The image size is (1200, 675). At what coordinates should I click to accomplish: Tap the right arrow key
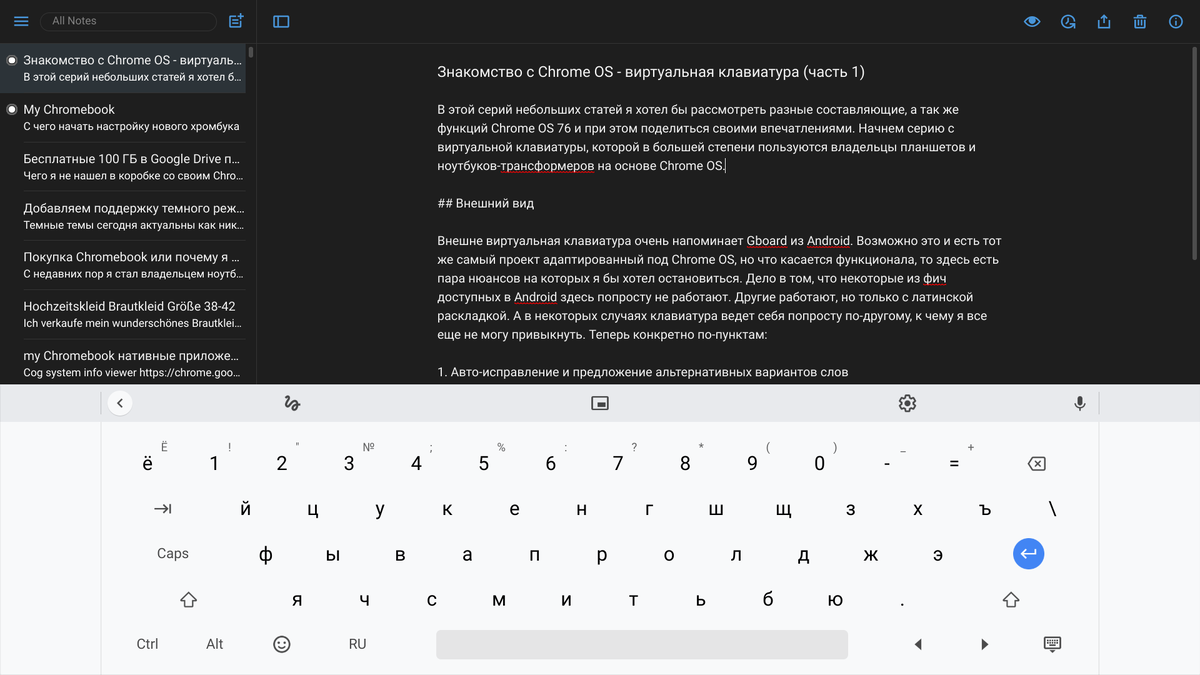coord(985,644)
